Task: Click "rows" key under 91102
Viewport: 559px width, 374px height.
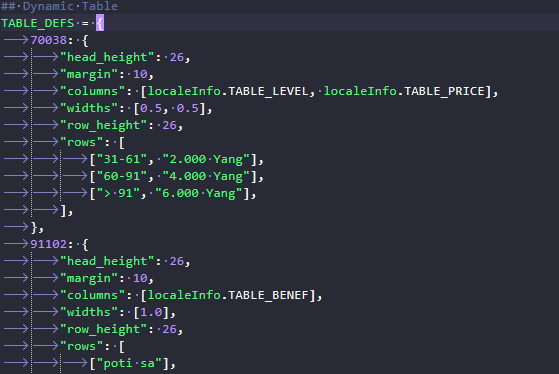Action: click(81, 346)
